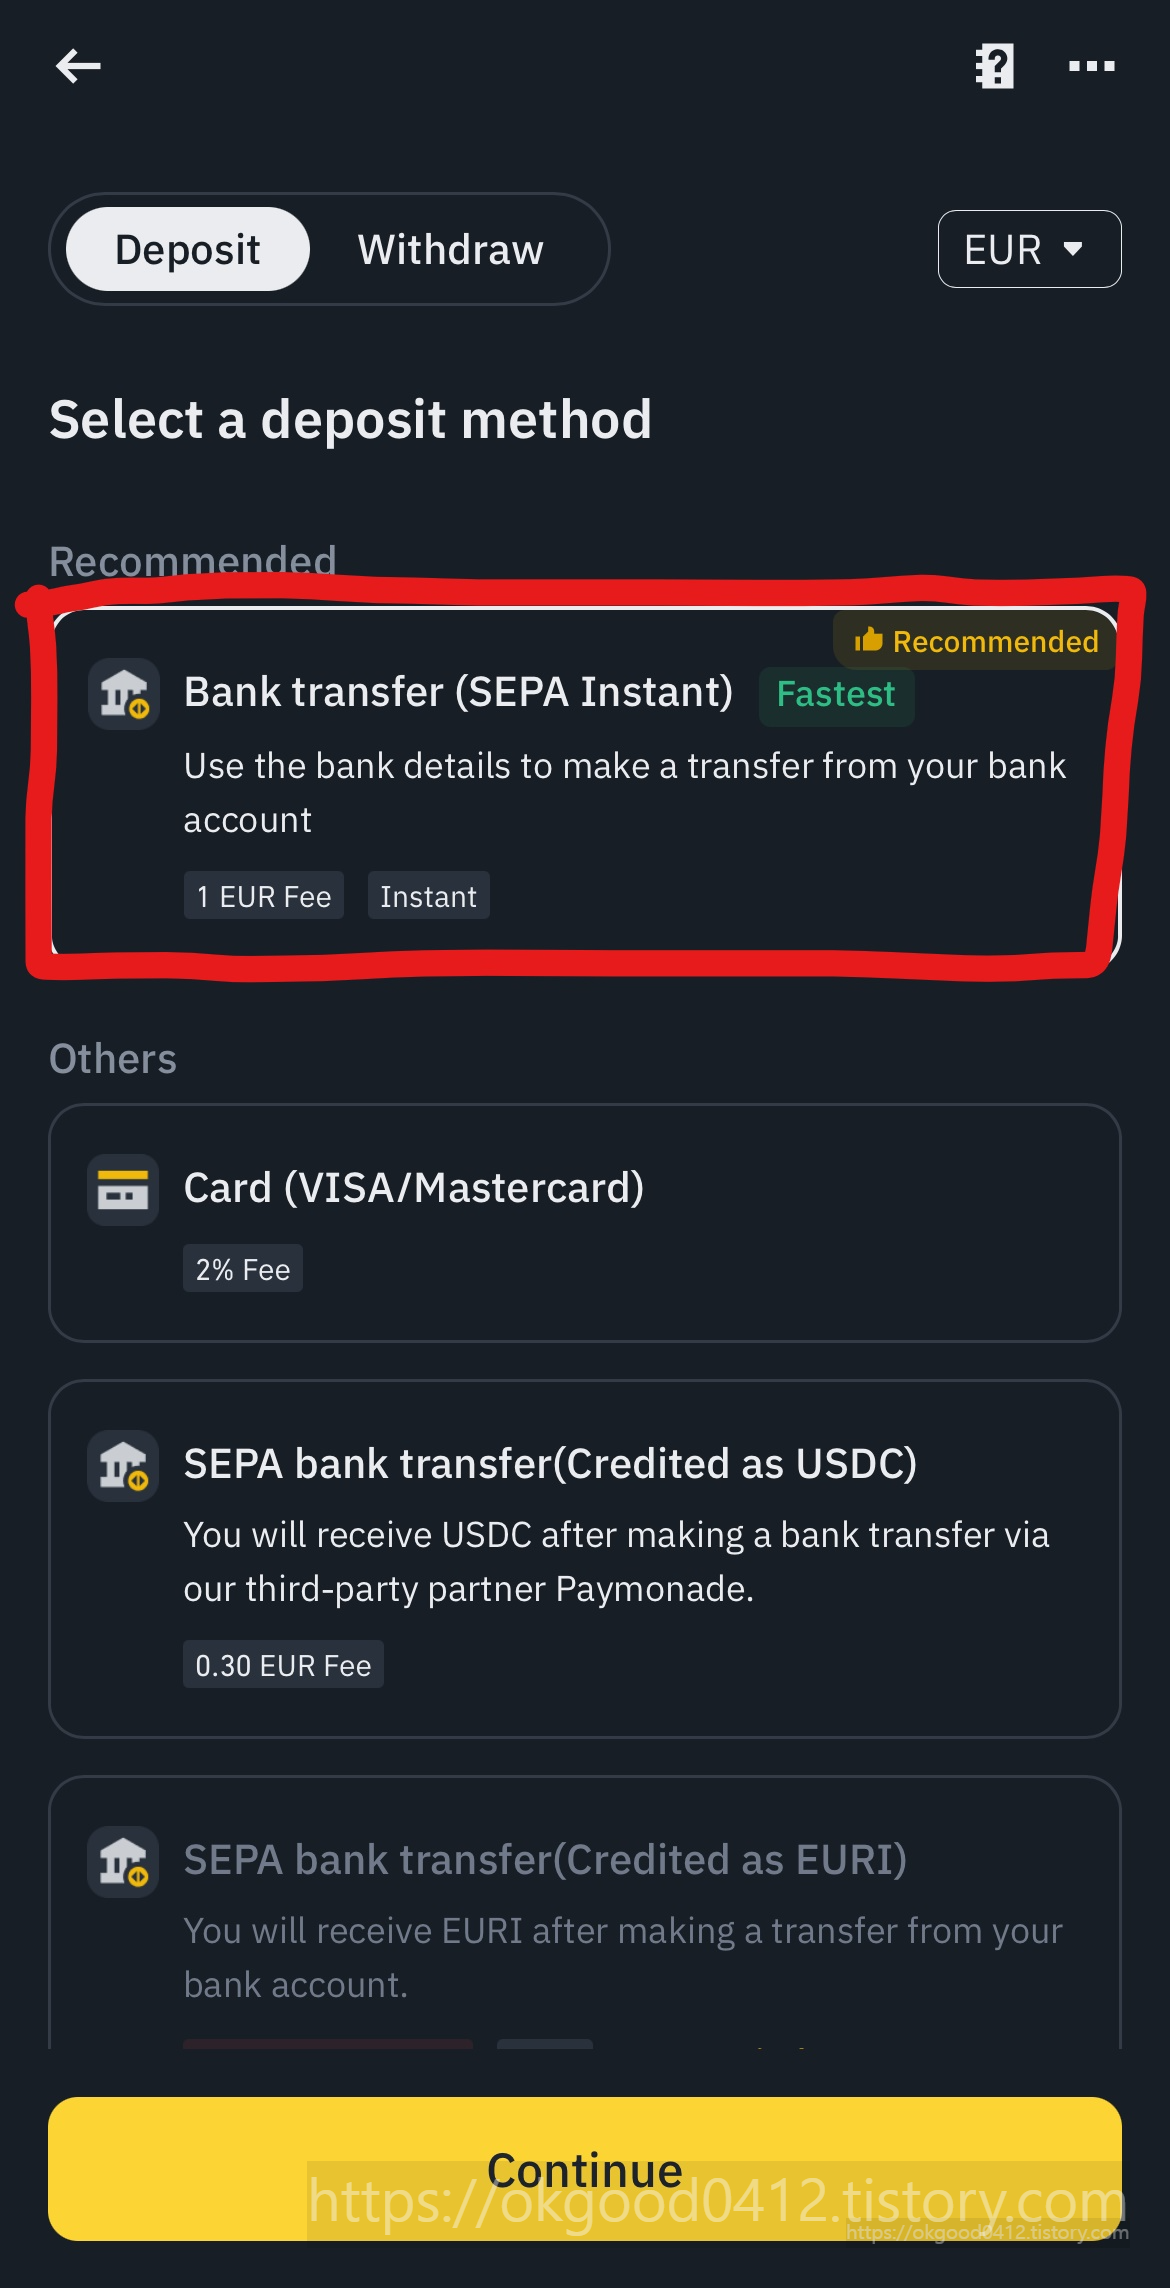This screenshot has height=2288, width=1170.
Task: Expand currency list via the dropdown arrow
Action: coord(1073,249)
